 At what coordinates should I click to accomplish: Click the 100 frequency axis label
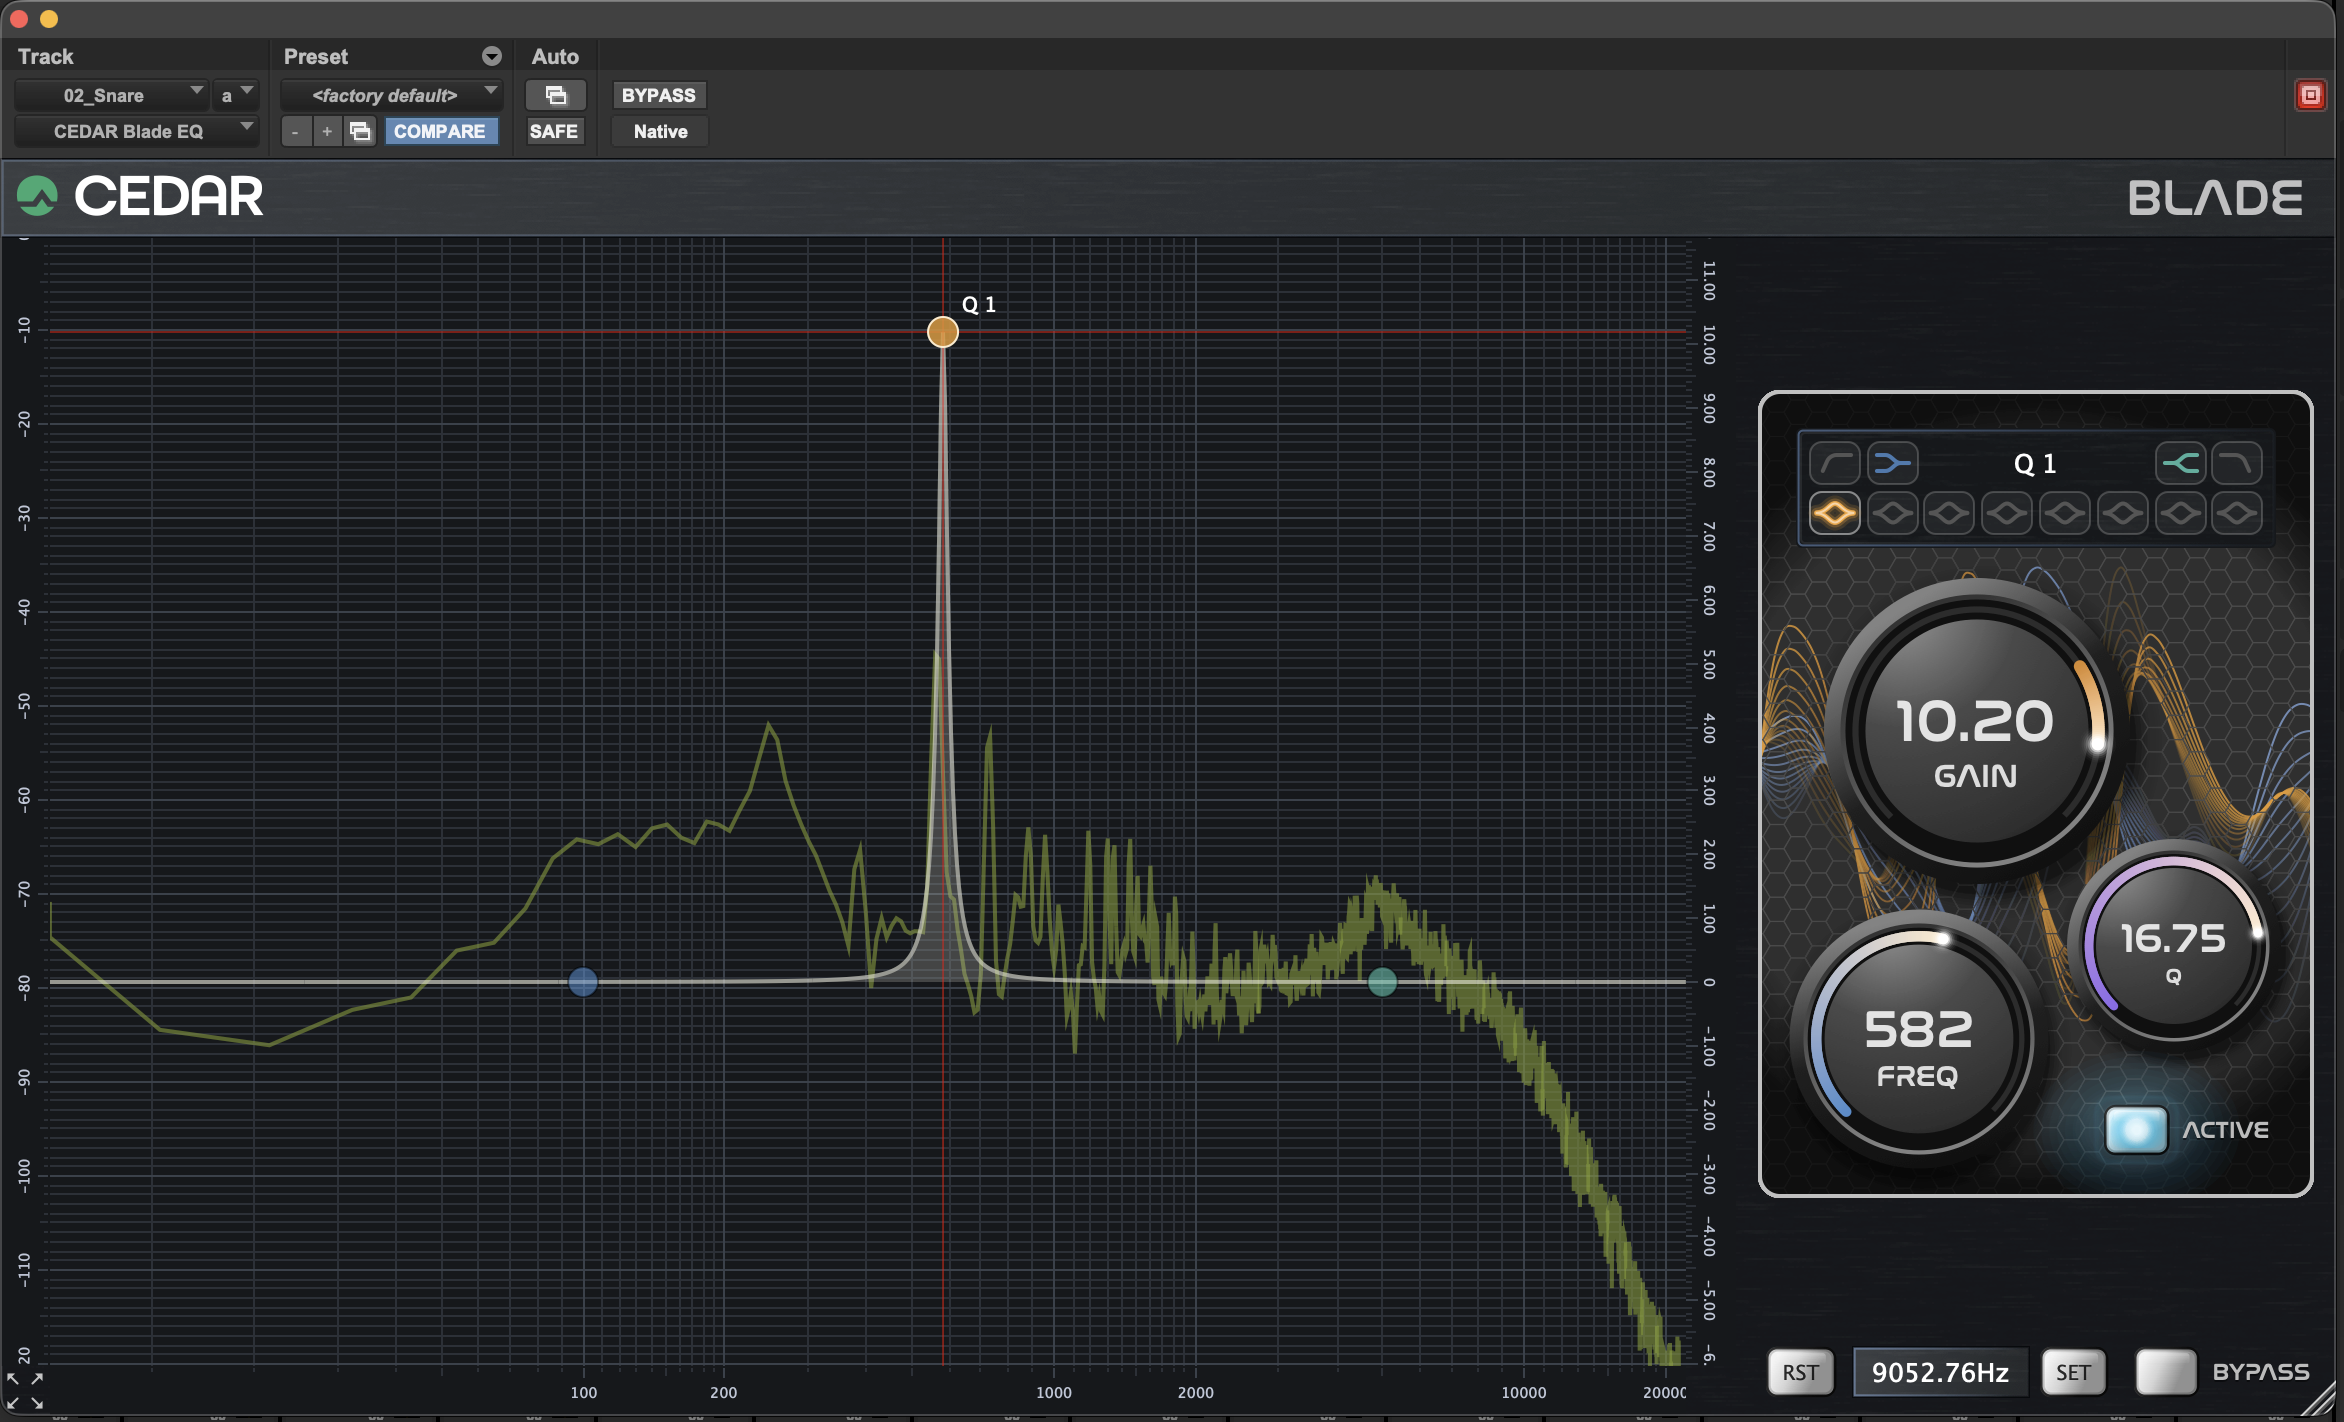583,1392
